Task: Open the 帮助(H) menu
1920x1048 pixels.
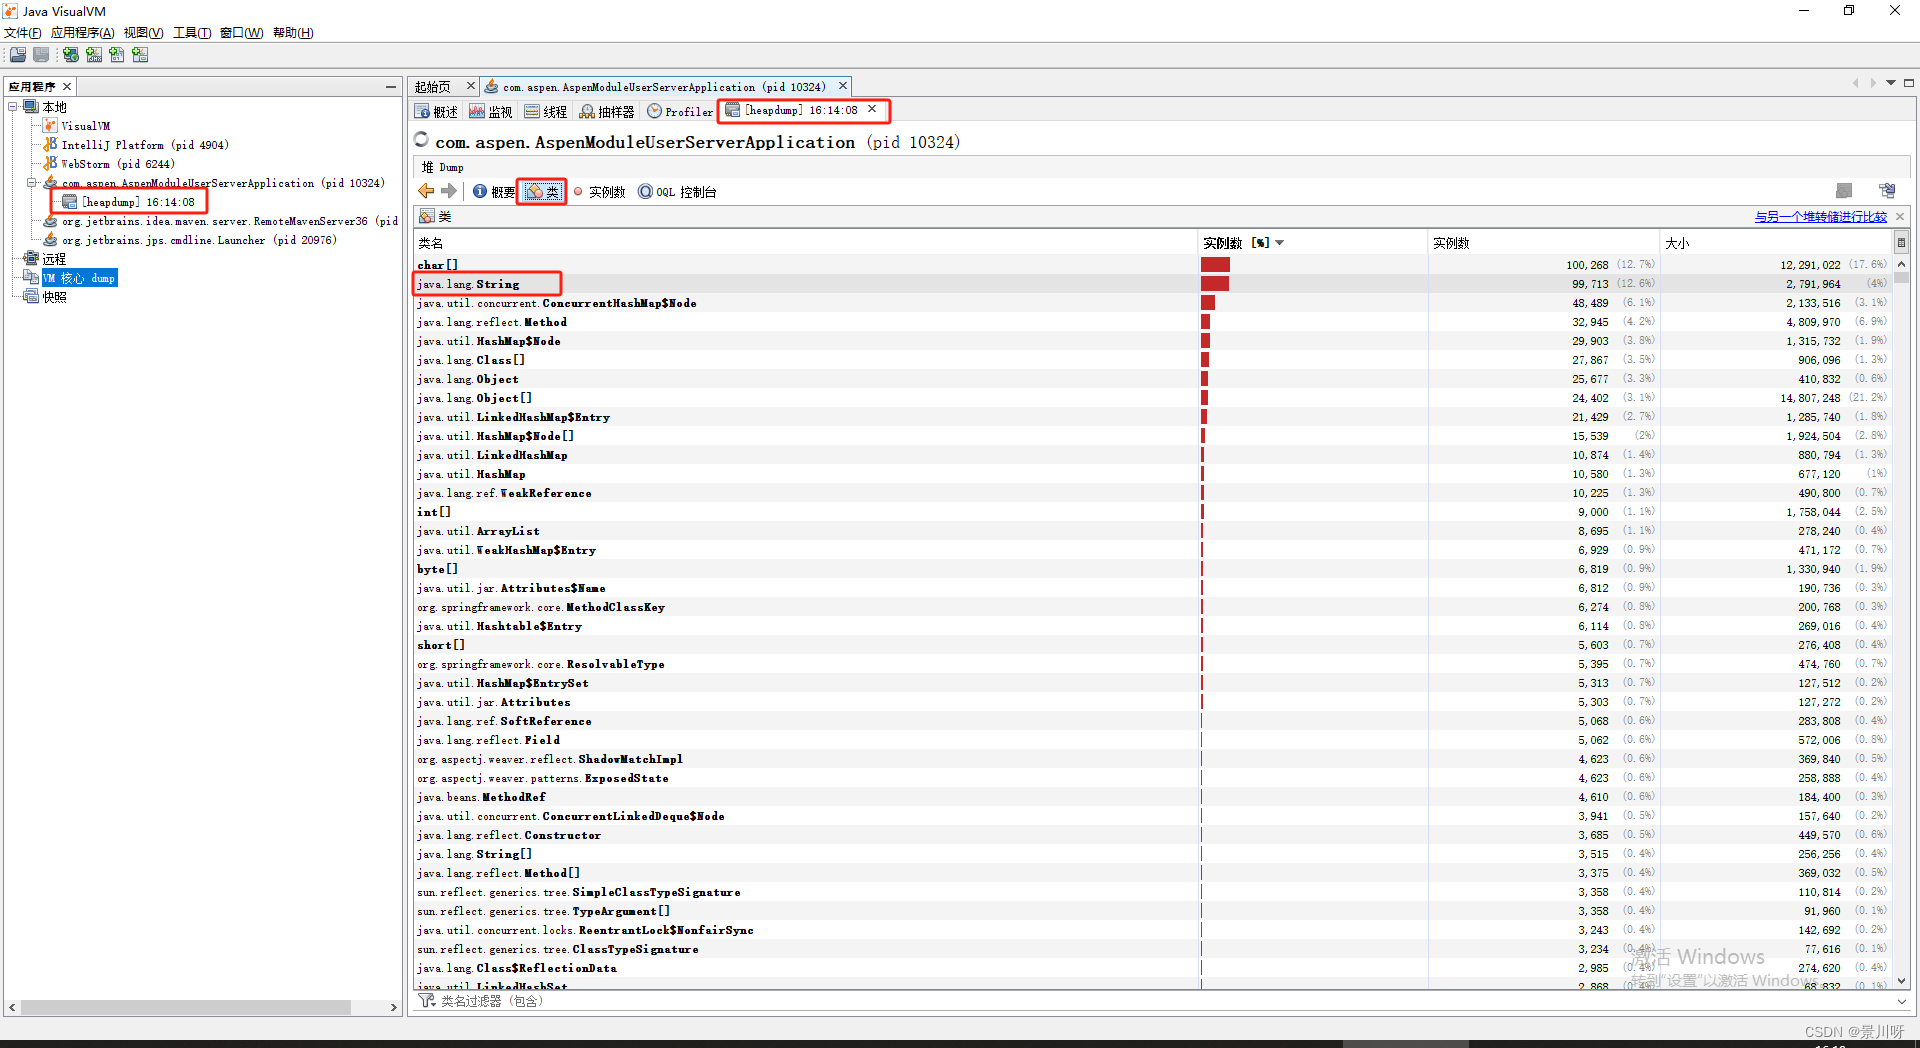Action: click(x=293, y=33)
